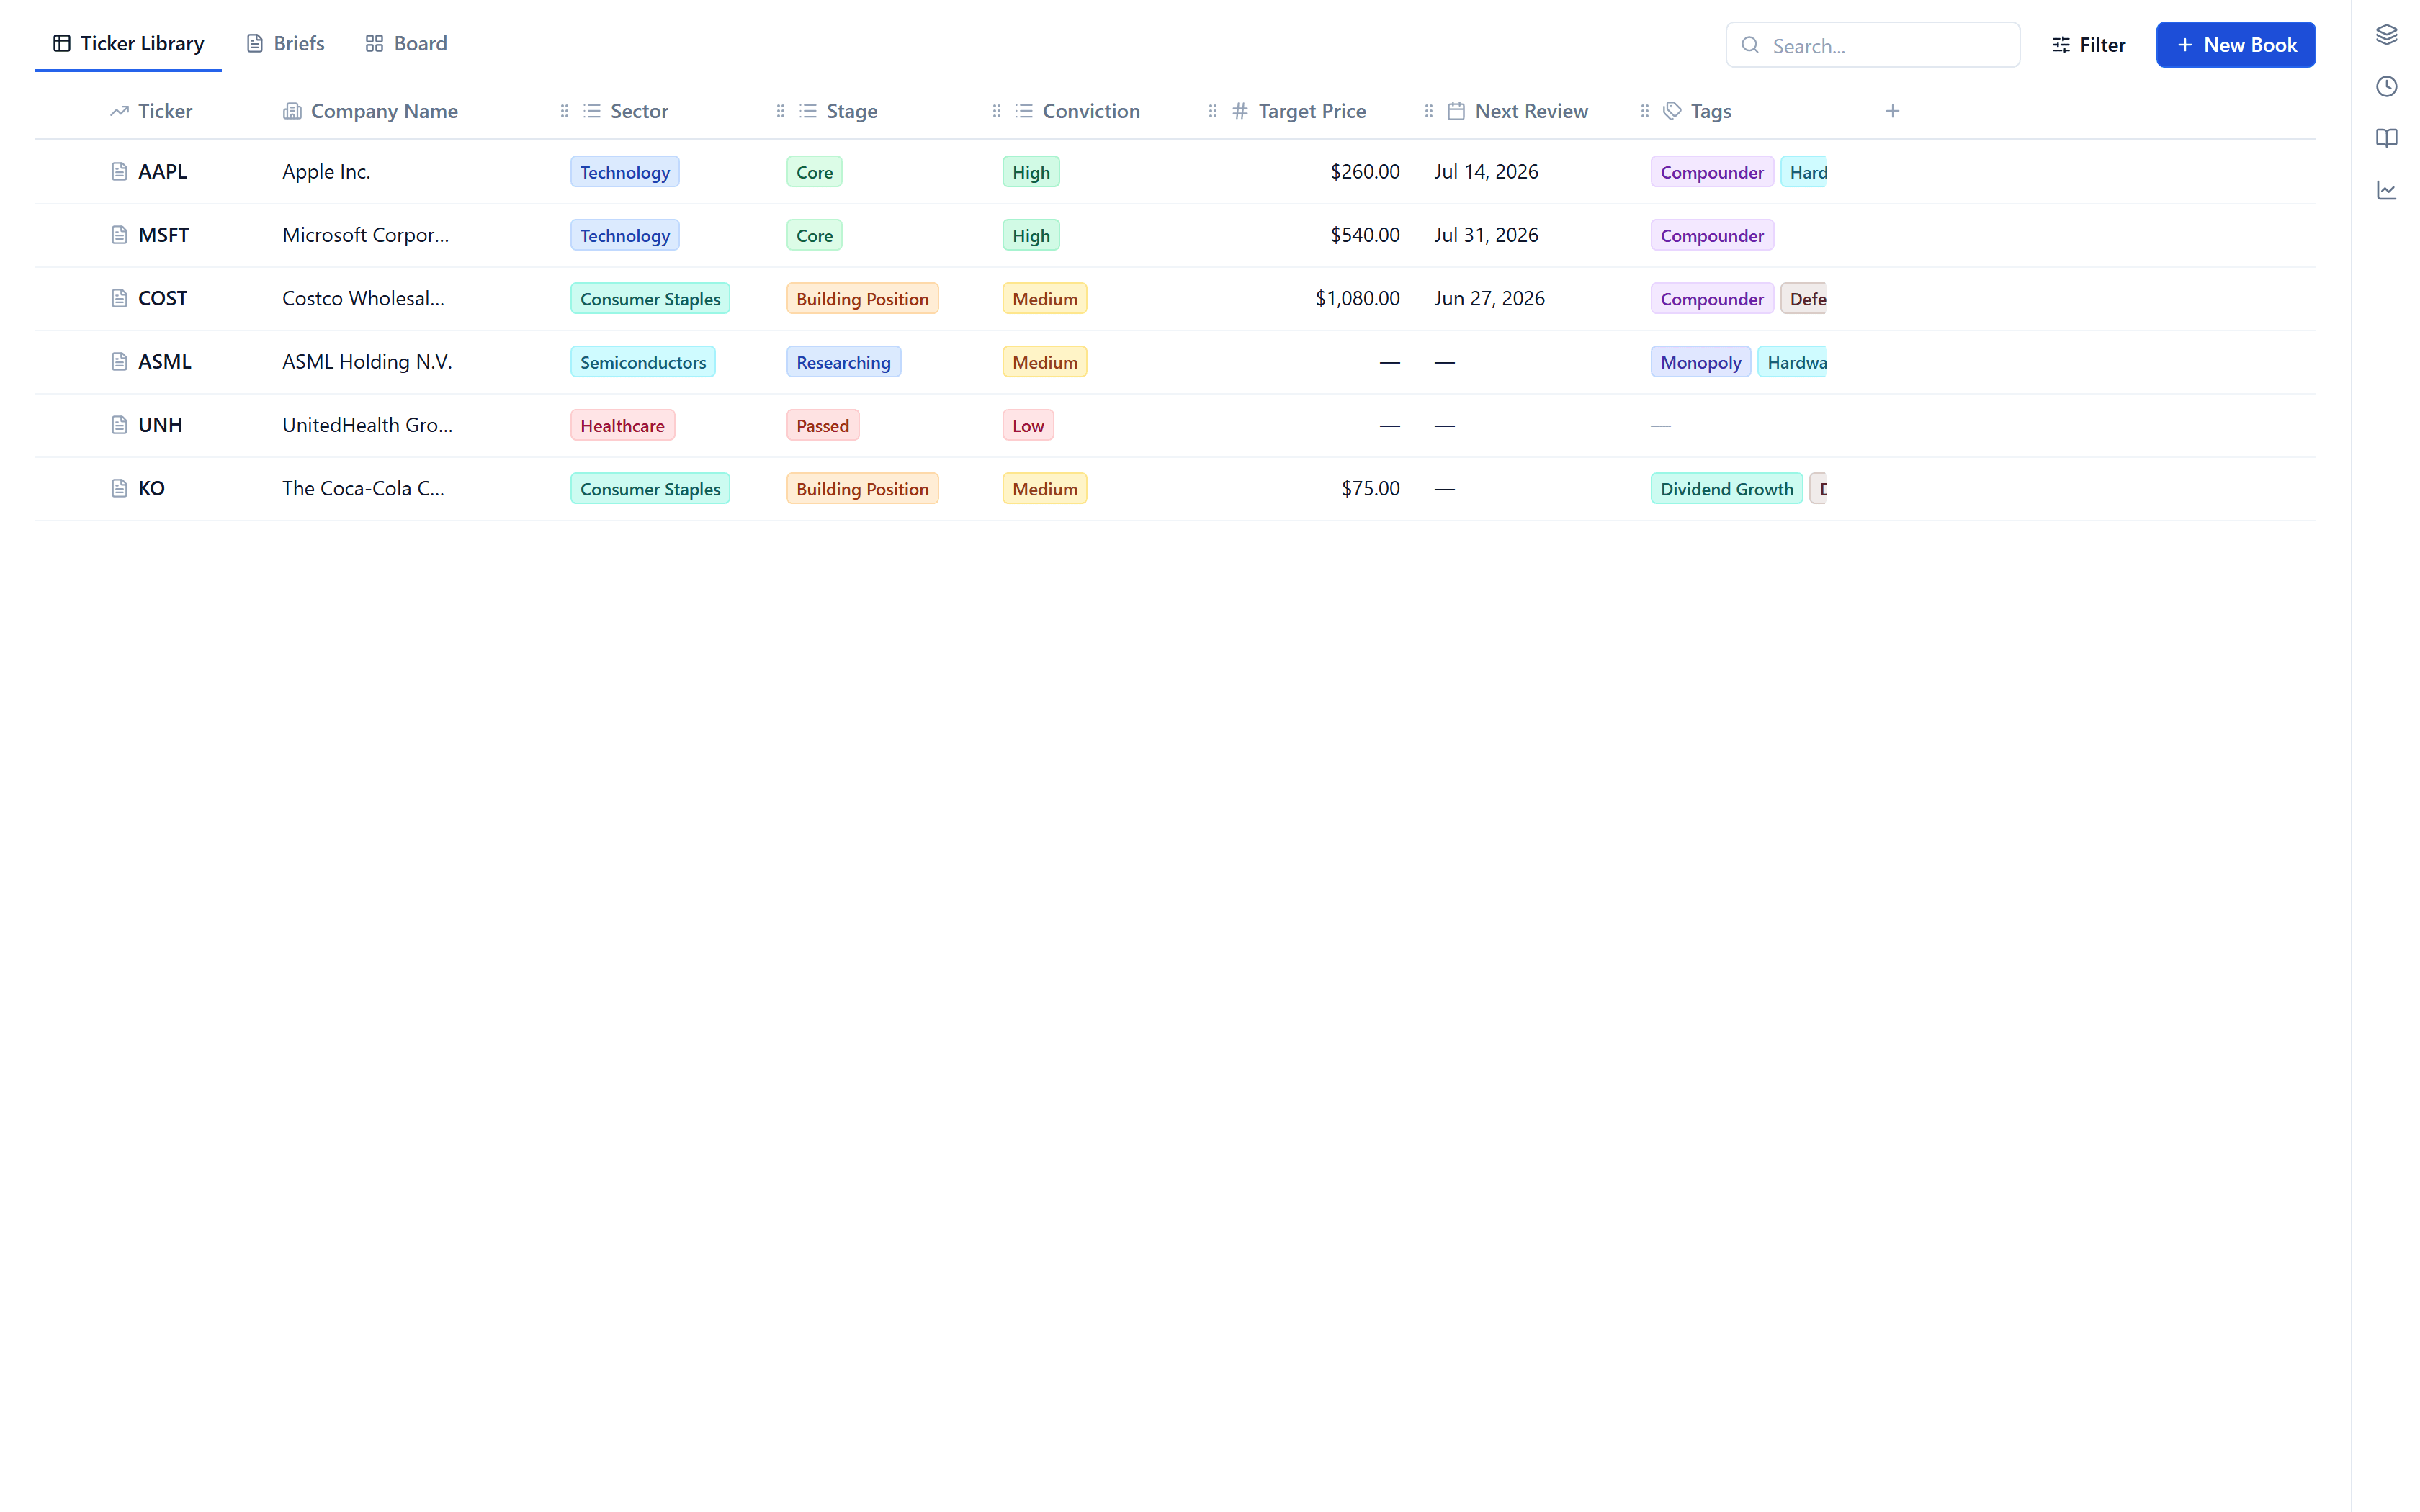Open the Target Price column header
2420x1512 pixels.
coord(1311,111)
